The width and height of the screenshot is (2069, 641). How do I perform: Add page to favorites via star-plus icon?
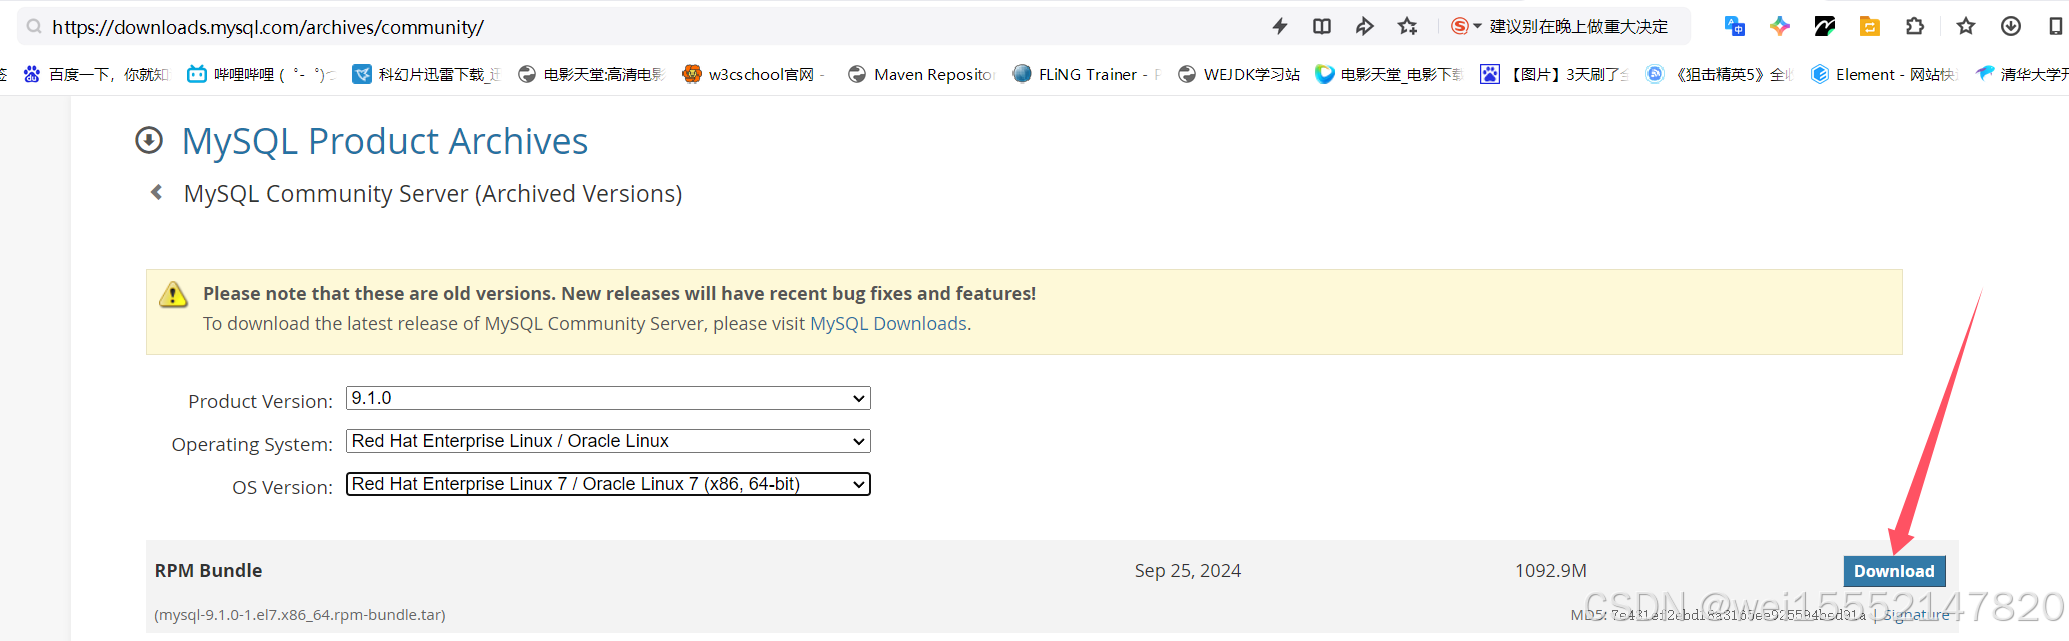tap(1408, 27)
